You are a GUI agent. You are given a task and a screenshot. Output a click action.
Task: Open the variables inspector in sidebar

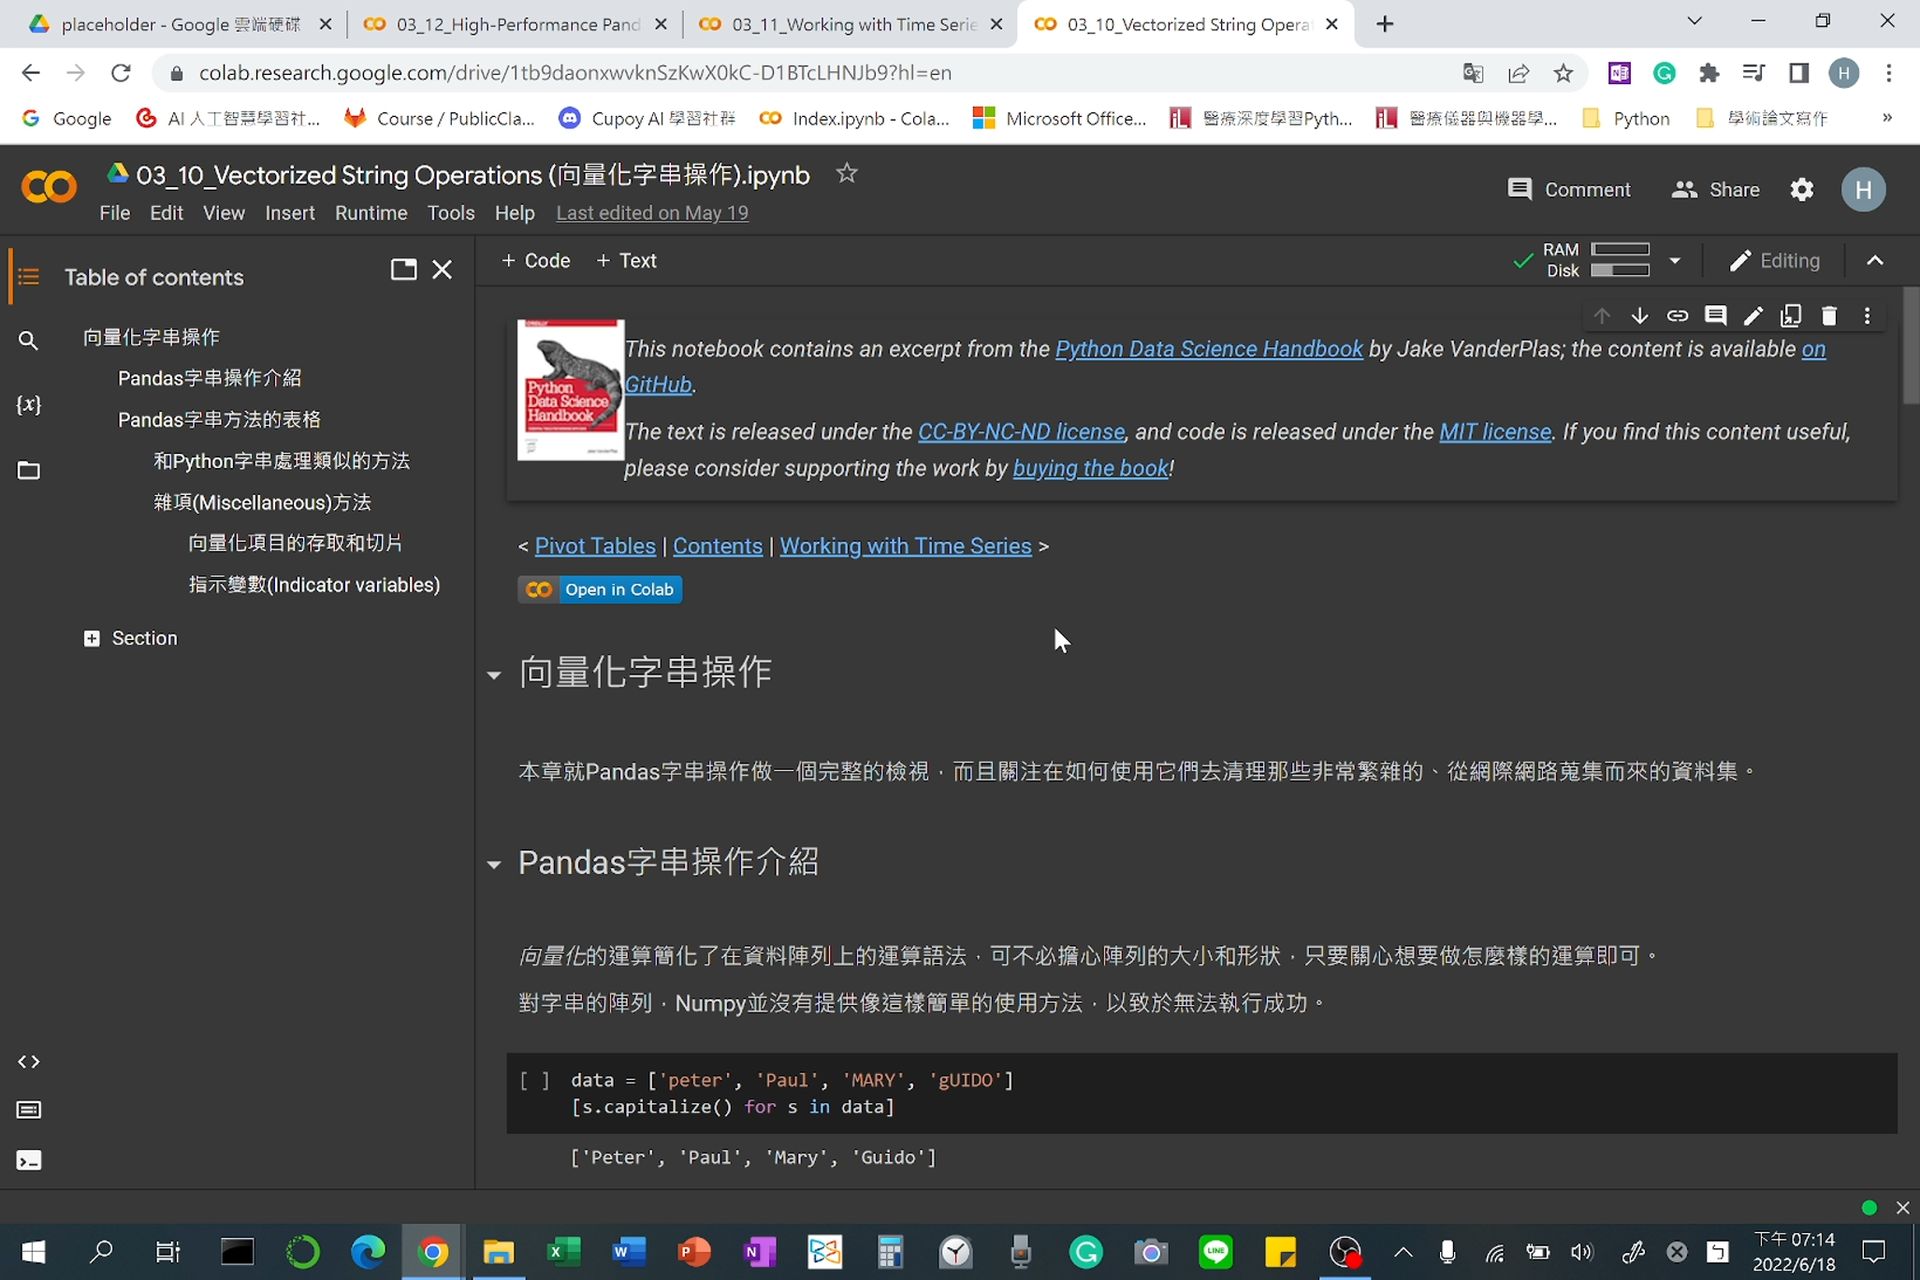[28, 405]
